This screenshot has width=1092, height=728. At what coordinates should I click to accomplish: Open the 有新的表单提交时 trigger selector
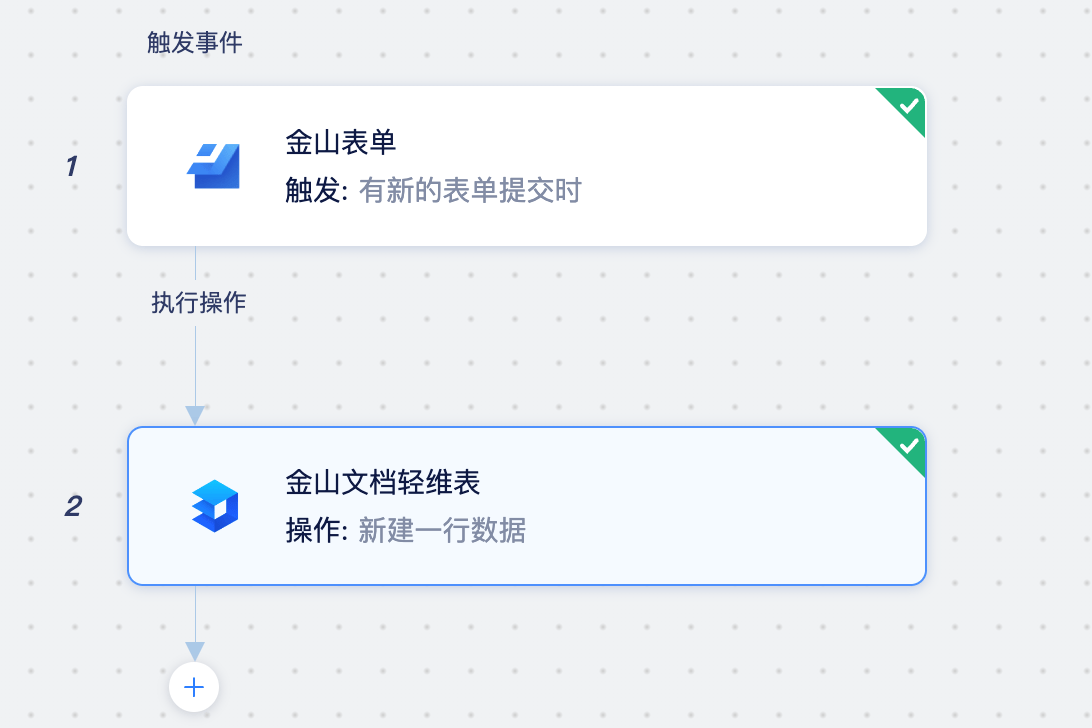(468, 189)
